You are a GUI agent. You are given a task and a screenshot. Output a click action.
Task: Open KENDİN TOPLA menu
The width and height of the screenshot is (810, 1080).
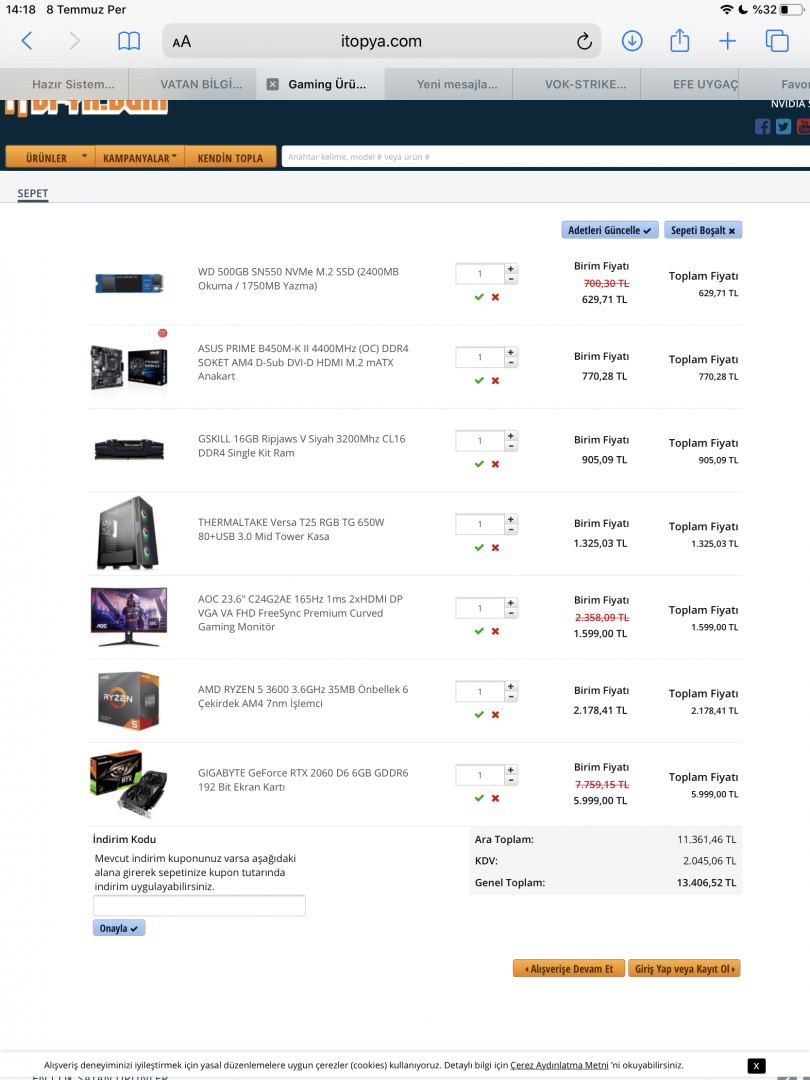pos(230,157)
